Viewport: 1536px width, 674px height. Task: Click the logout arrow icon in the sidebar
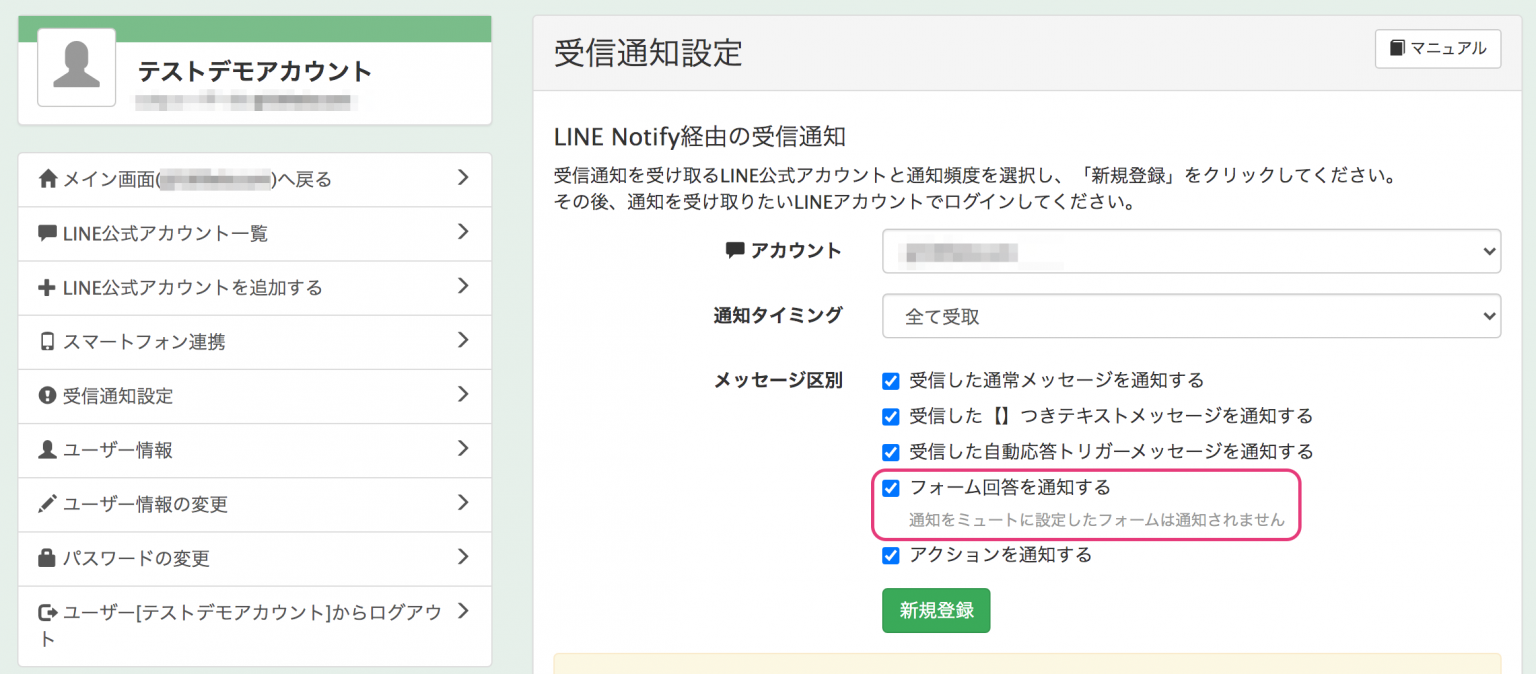tap(47, 611)
